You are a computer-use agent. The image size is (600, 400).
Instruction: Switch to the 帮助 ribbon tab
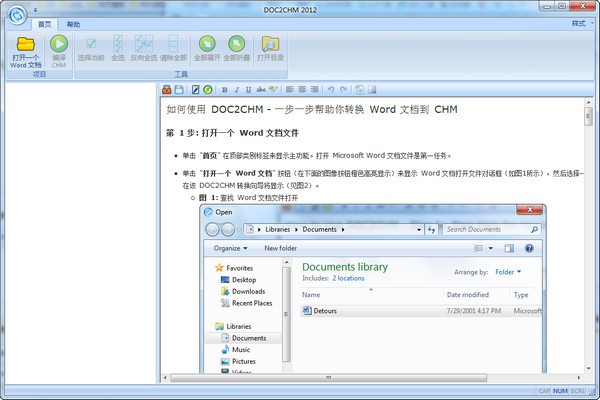tap(73, 24)
